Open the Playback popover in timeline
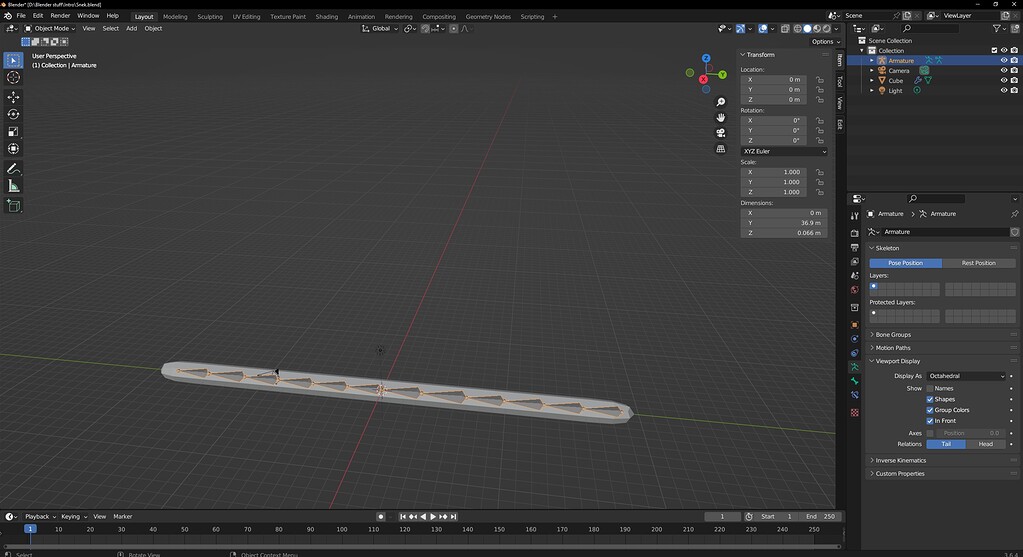 pos(40,517)
